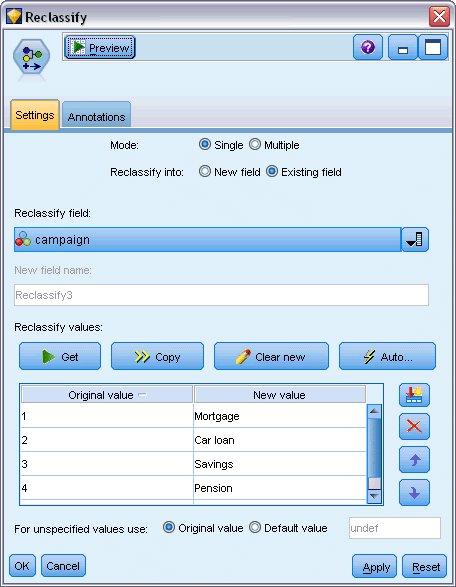Click the OK button
456x587 pixels.
coord(22,566)
